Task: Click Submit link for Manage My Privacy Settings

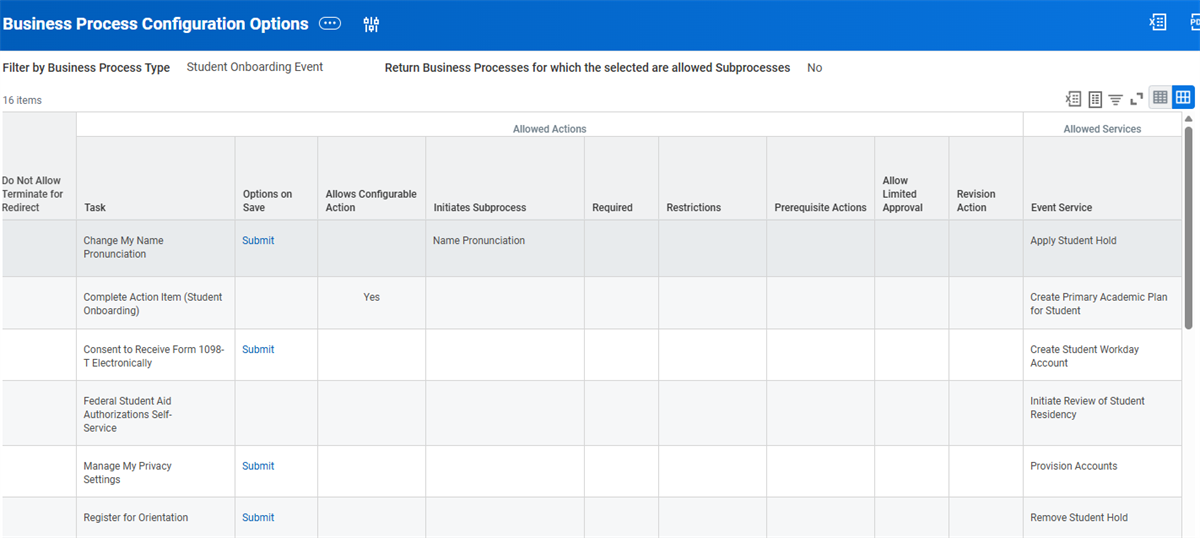Action: 258,466
